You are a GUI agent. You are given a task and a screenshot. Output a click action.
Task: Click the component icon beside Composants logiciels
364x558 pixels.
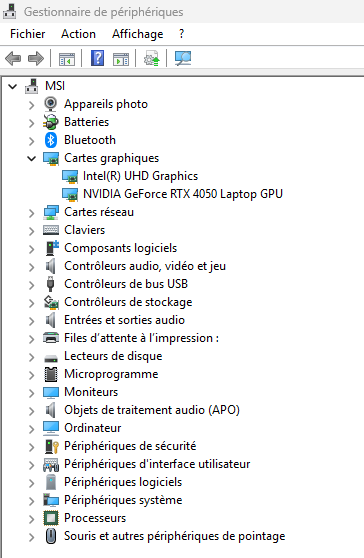52,248
